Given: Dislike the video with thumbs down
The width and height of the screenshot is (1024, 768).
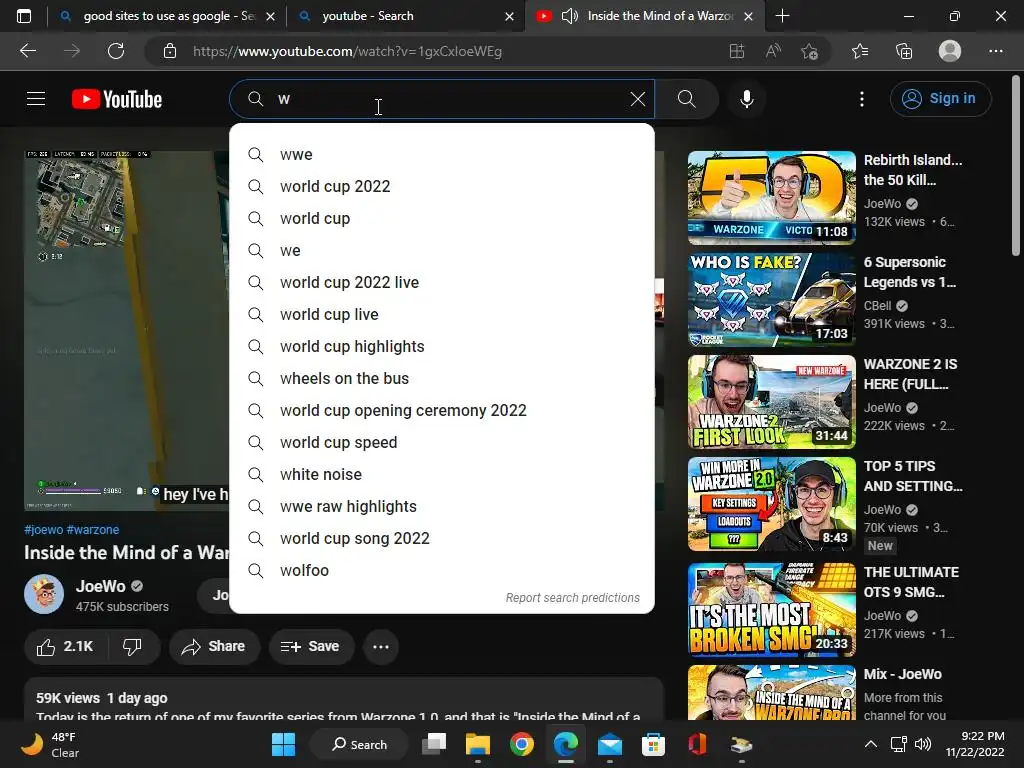Looking at the screenshot, I should pyautogui.click(x=133, y=647).
